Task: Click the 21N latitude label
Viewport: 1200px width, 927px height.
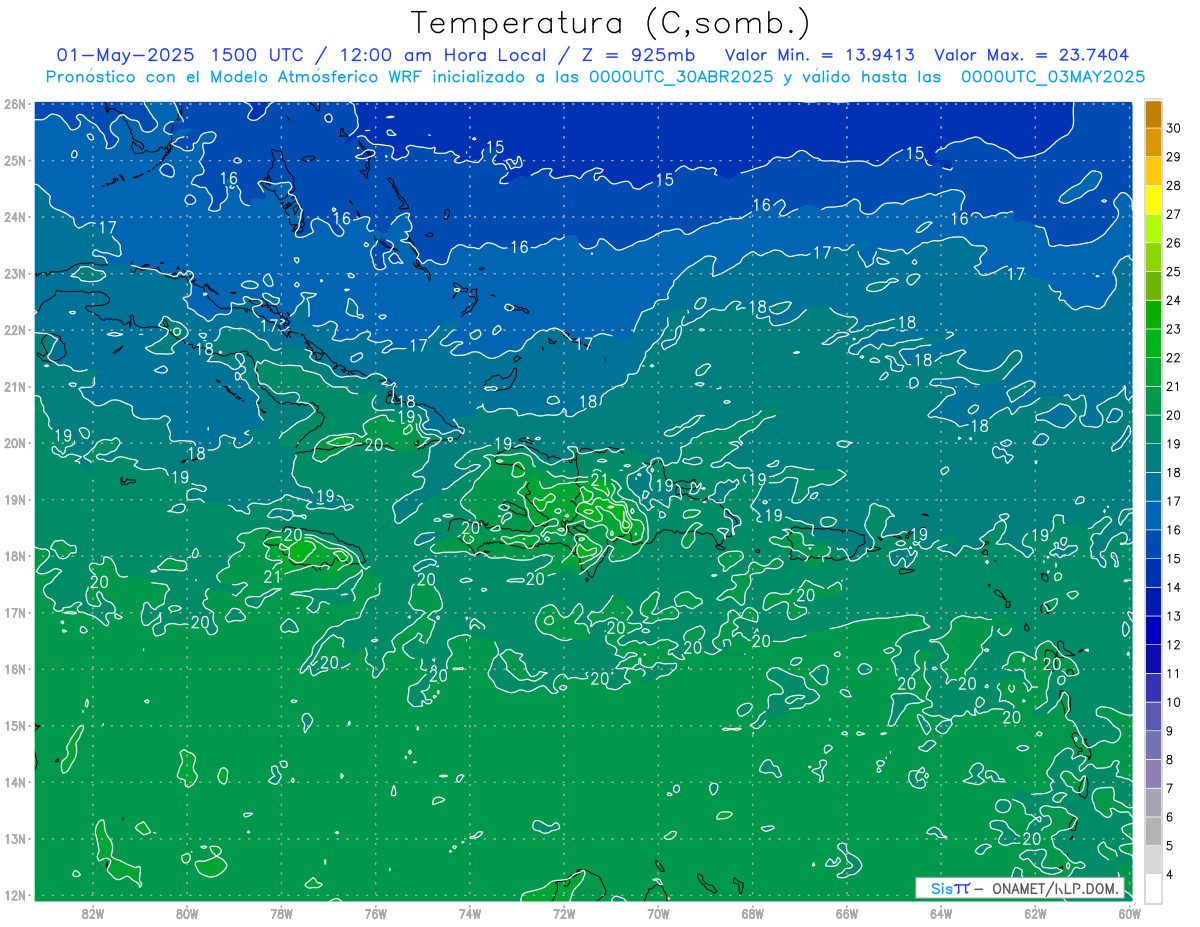Action: tap(14, 386)
